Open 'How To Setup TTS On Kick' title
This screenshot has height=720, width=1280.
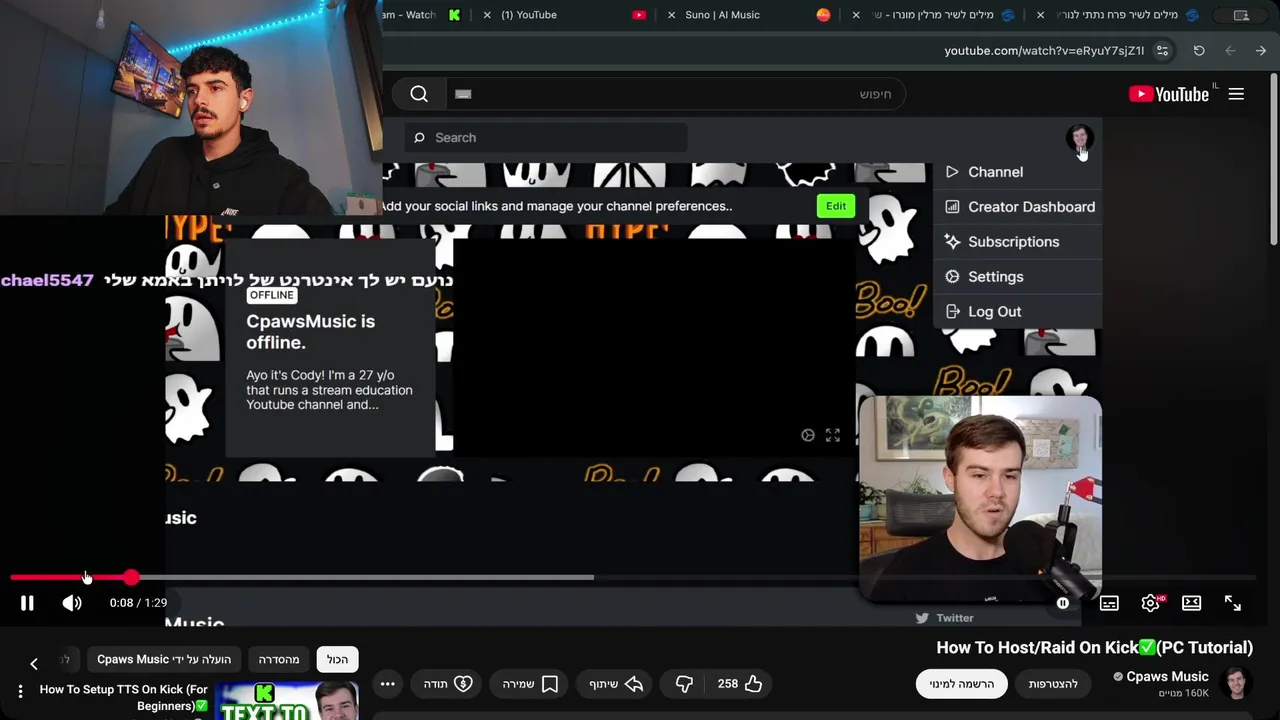pos(124,697)
